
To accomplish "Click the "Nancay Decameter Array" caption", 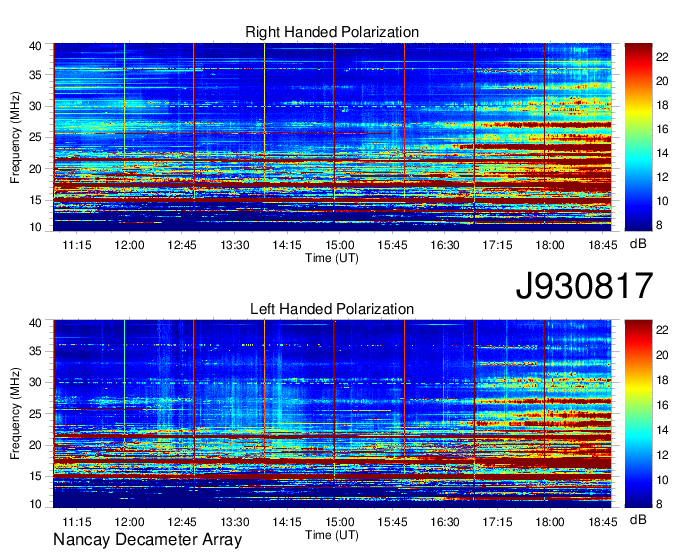I will [147, 540].
